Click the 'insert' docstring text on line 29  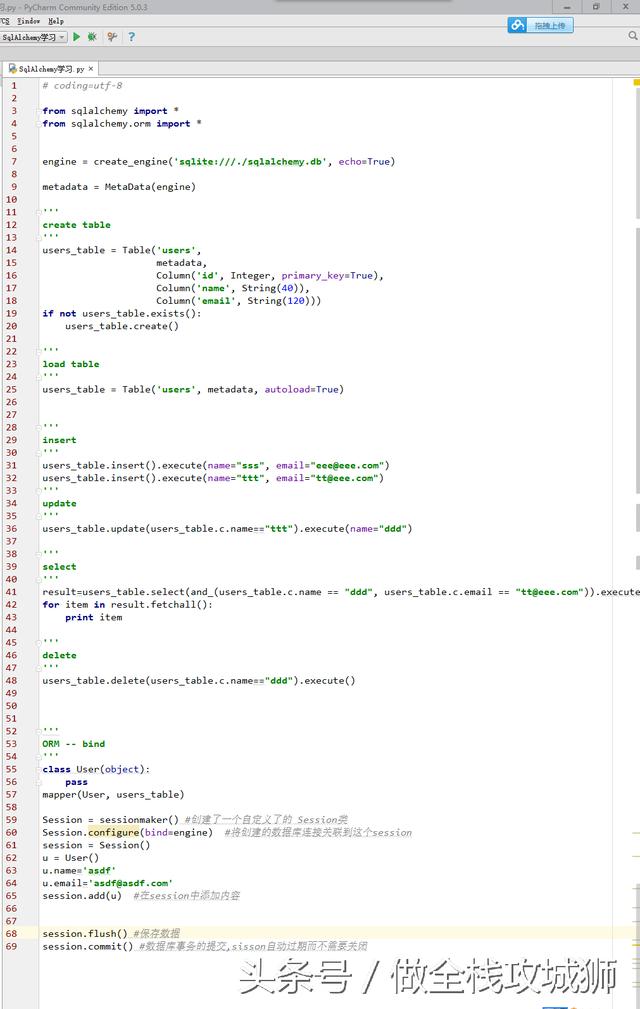pos(59,440)
